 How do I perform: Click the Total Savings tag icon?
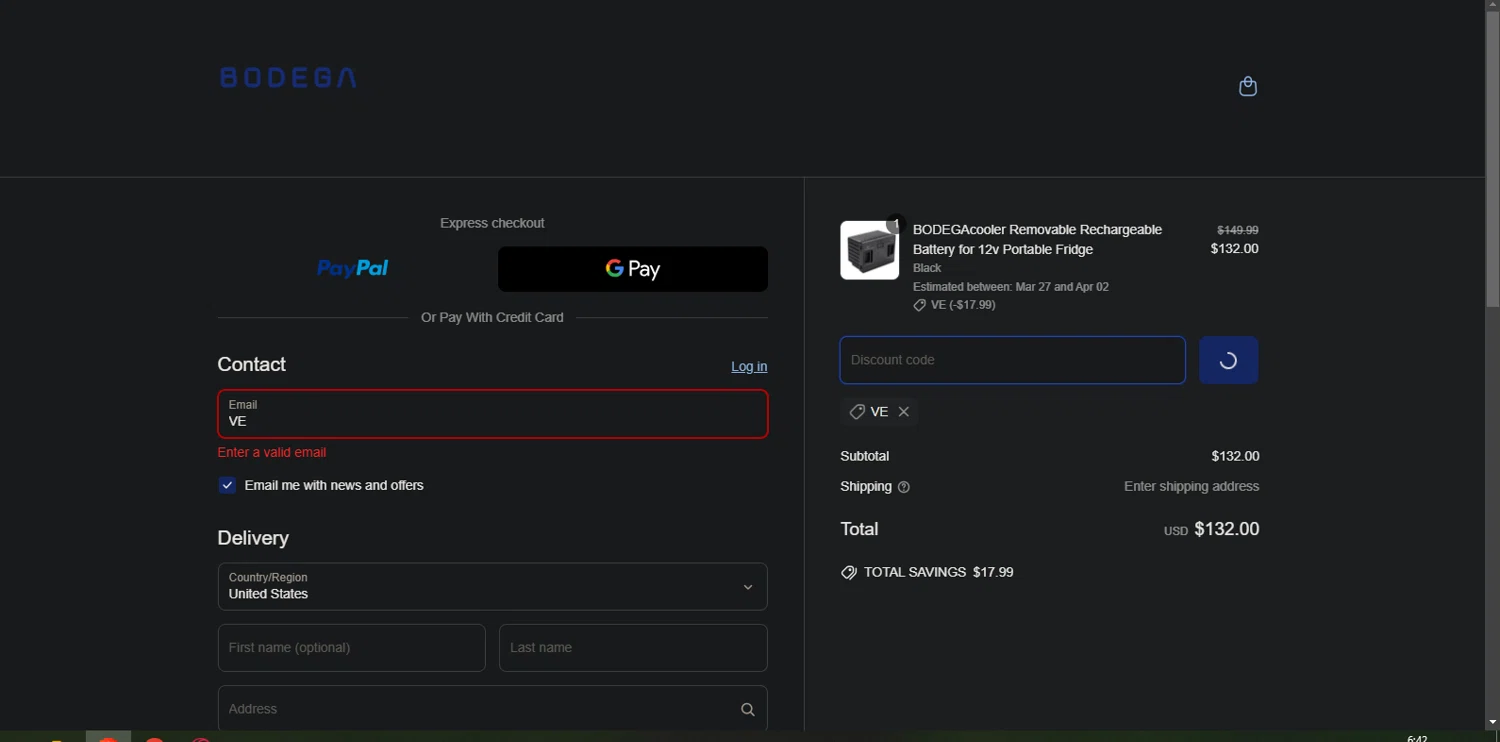coord(849,573)
